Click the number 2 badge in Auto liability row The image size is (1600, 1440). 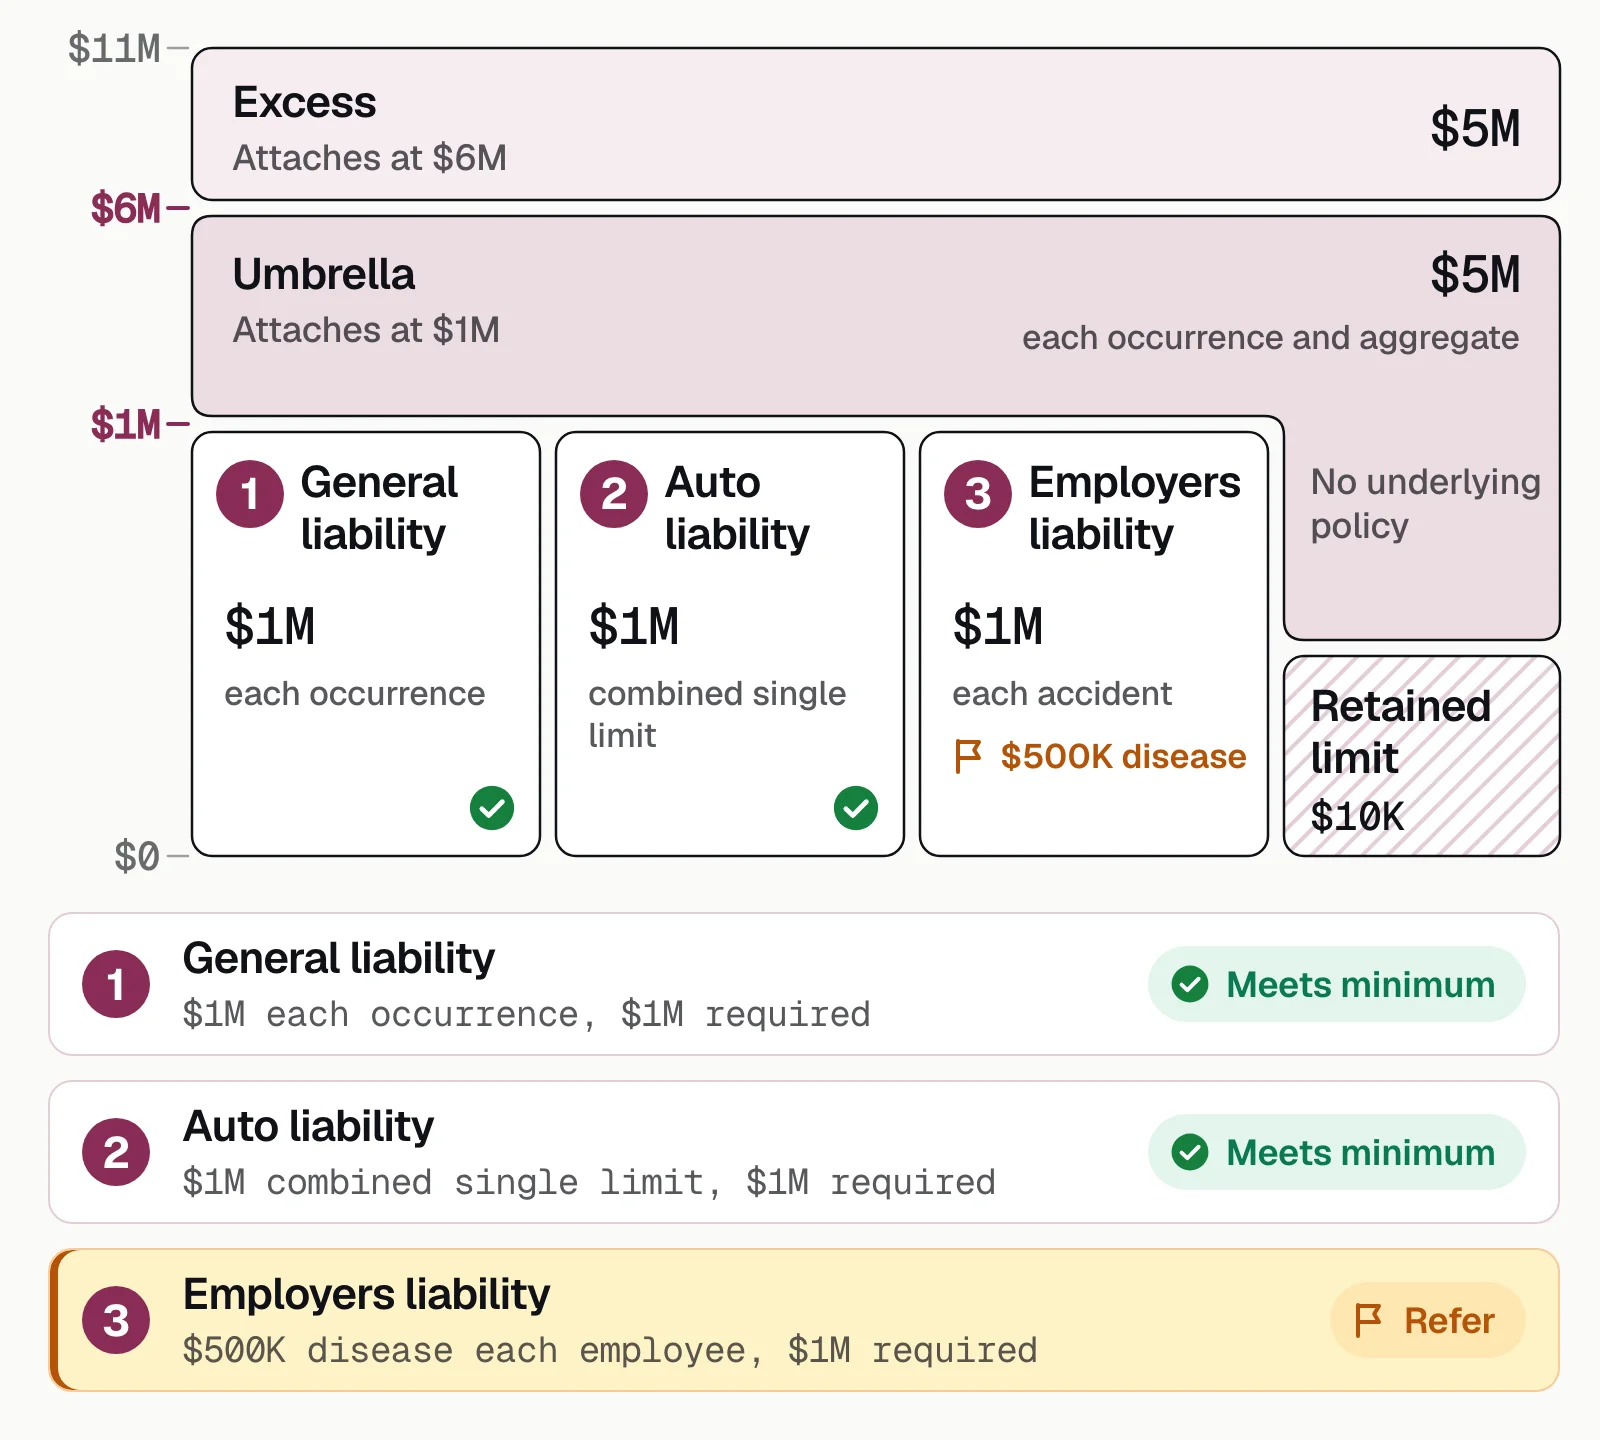click(116, 1152)
